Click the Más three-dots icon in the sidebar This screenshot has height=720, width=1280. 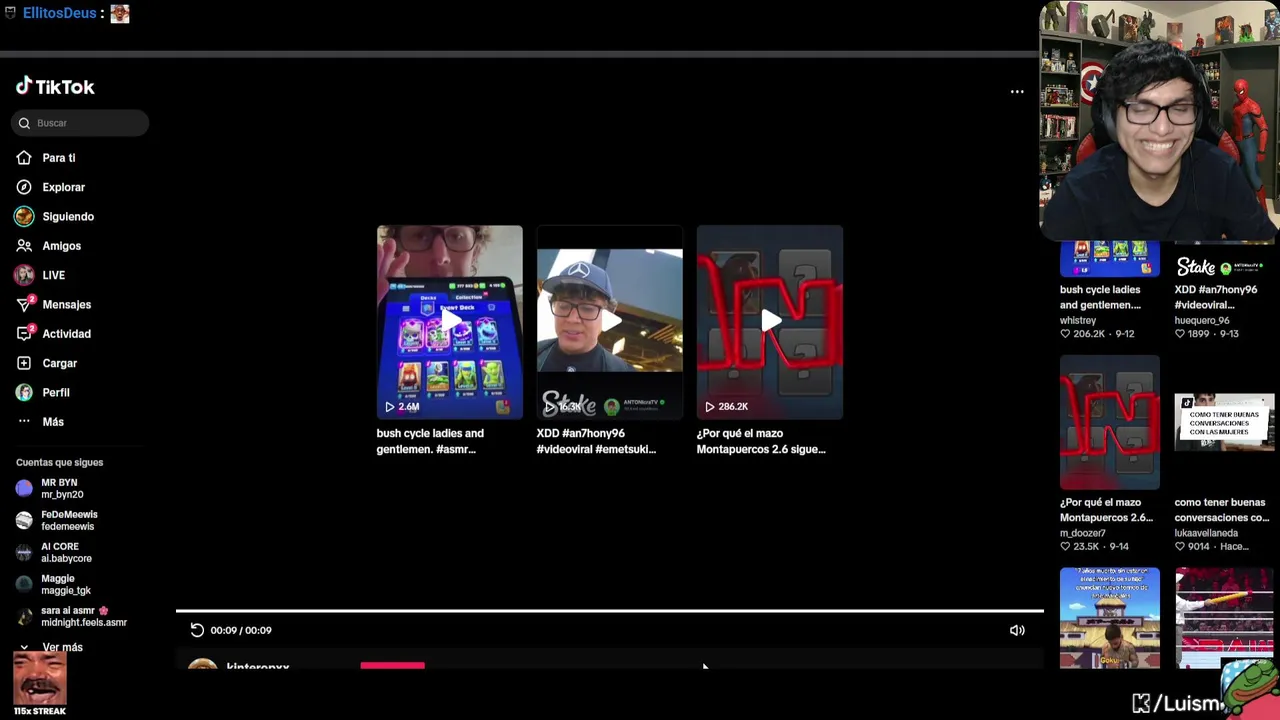(x=24, y=421)
